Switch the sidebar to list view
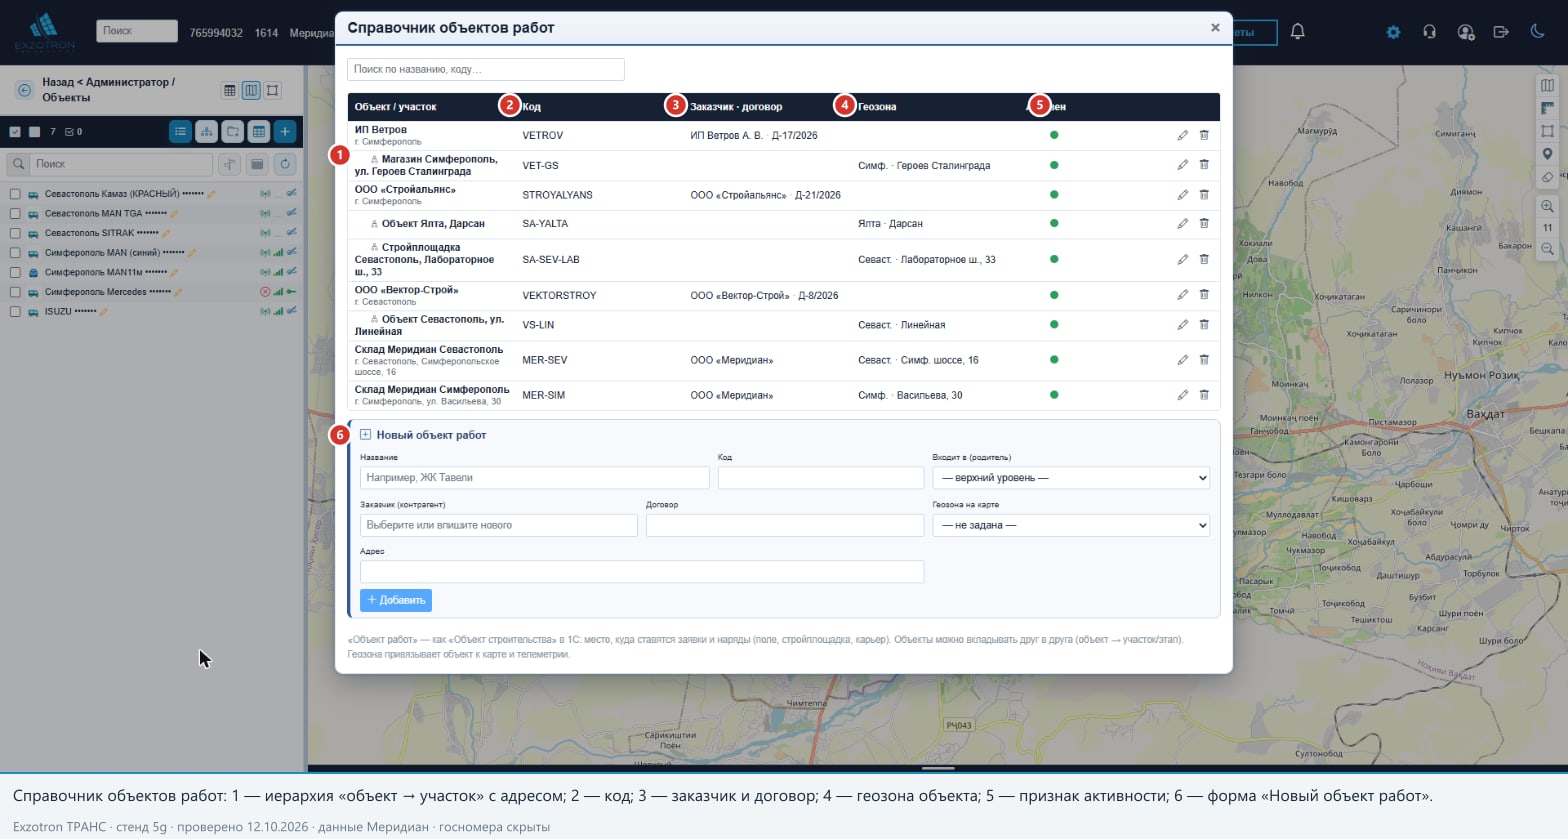 point(180,131)
